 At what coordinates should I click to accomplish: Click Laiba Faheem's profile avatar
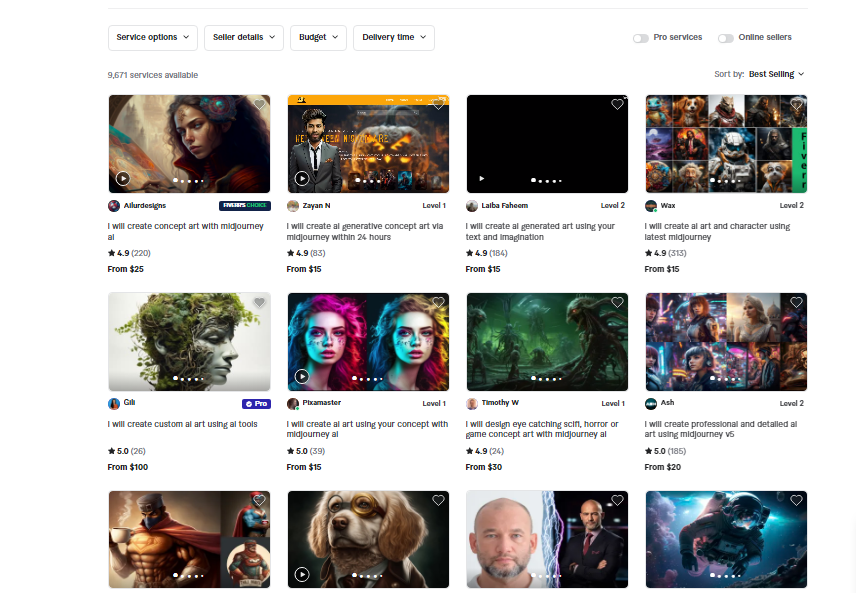pos(472,206)
